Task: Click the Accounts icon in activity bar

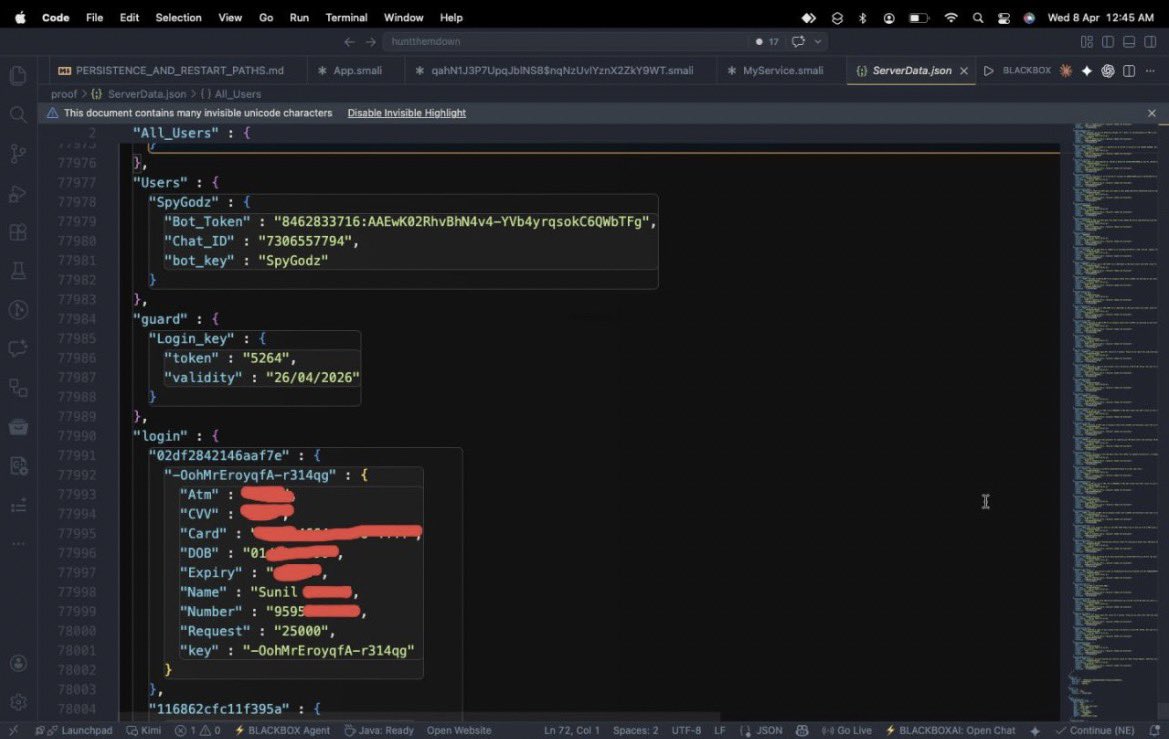Action: click(18, 663)
